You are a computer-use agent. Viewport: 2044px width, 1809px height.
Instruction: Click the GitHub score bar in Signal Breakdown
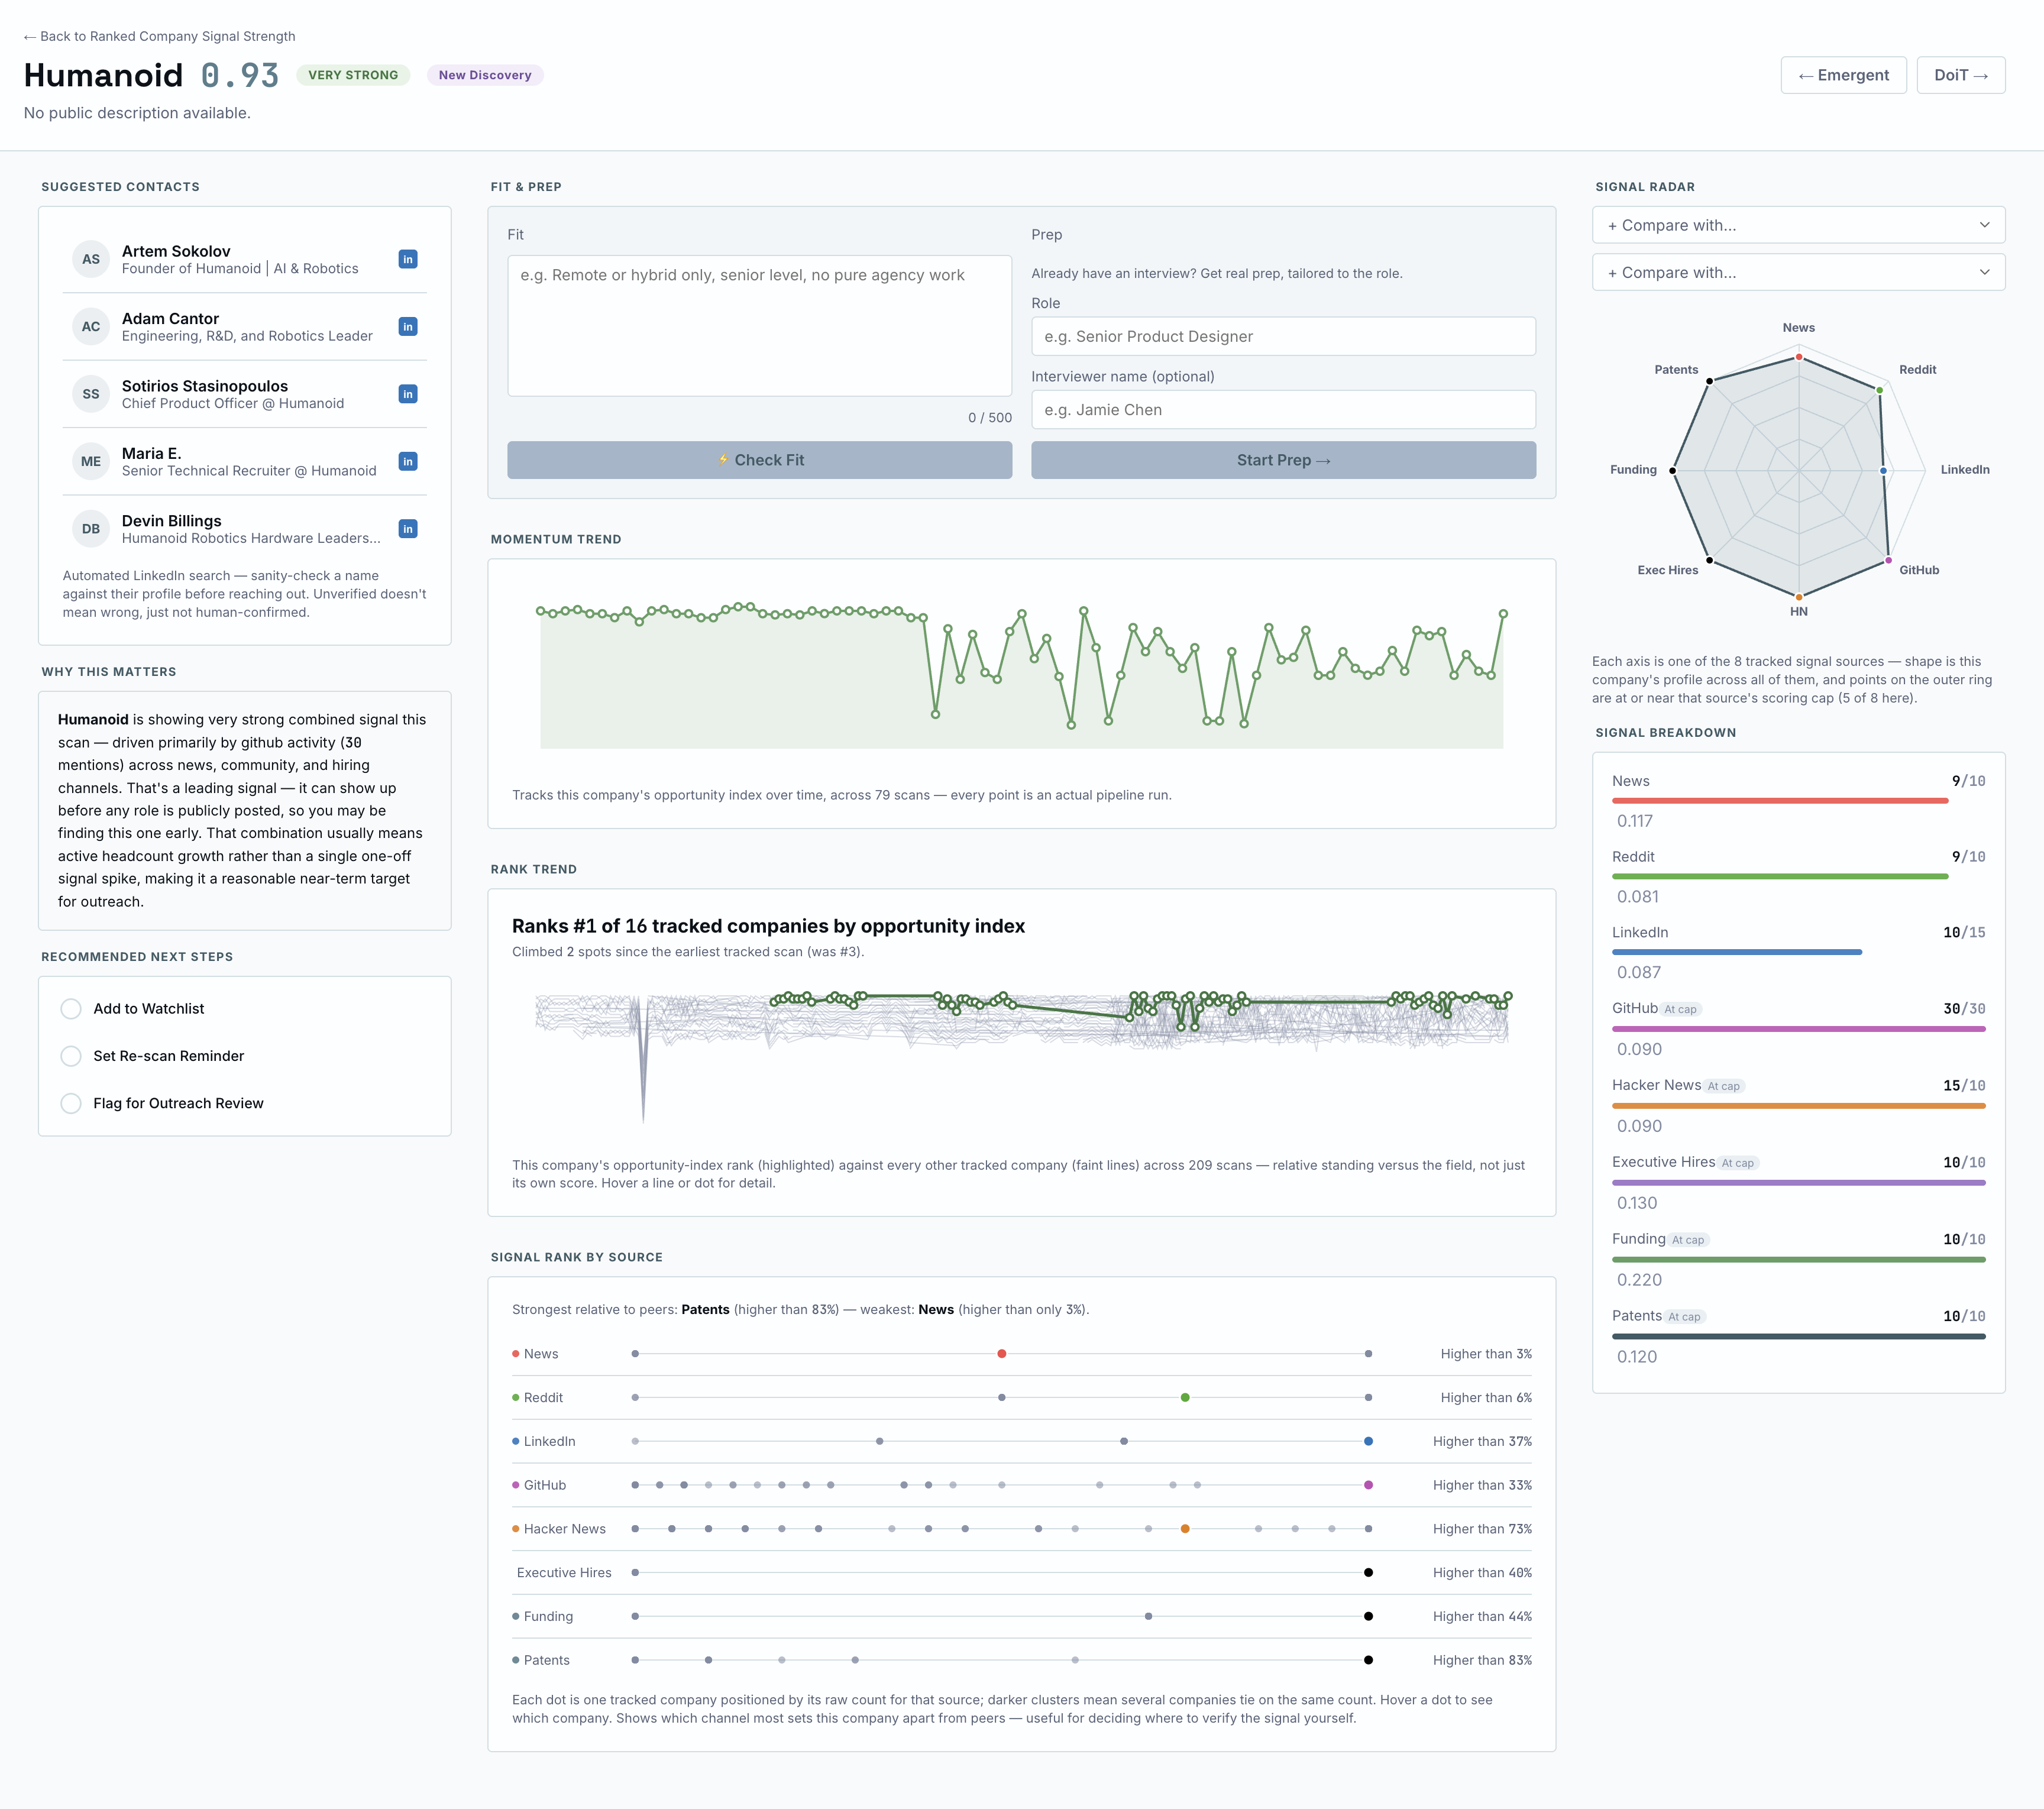[1798, 1029]
